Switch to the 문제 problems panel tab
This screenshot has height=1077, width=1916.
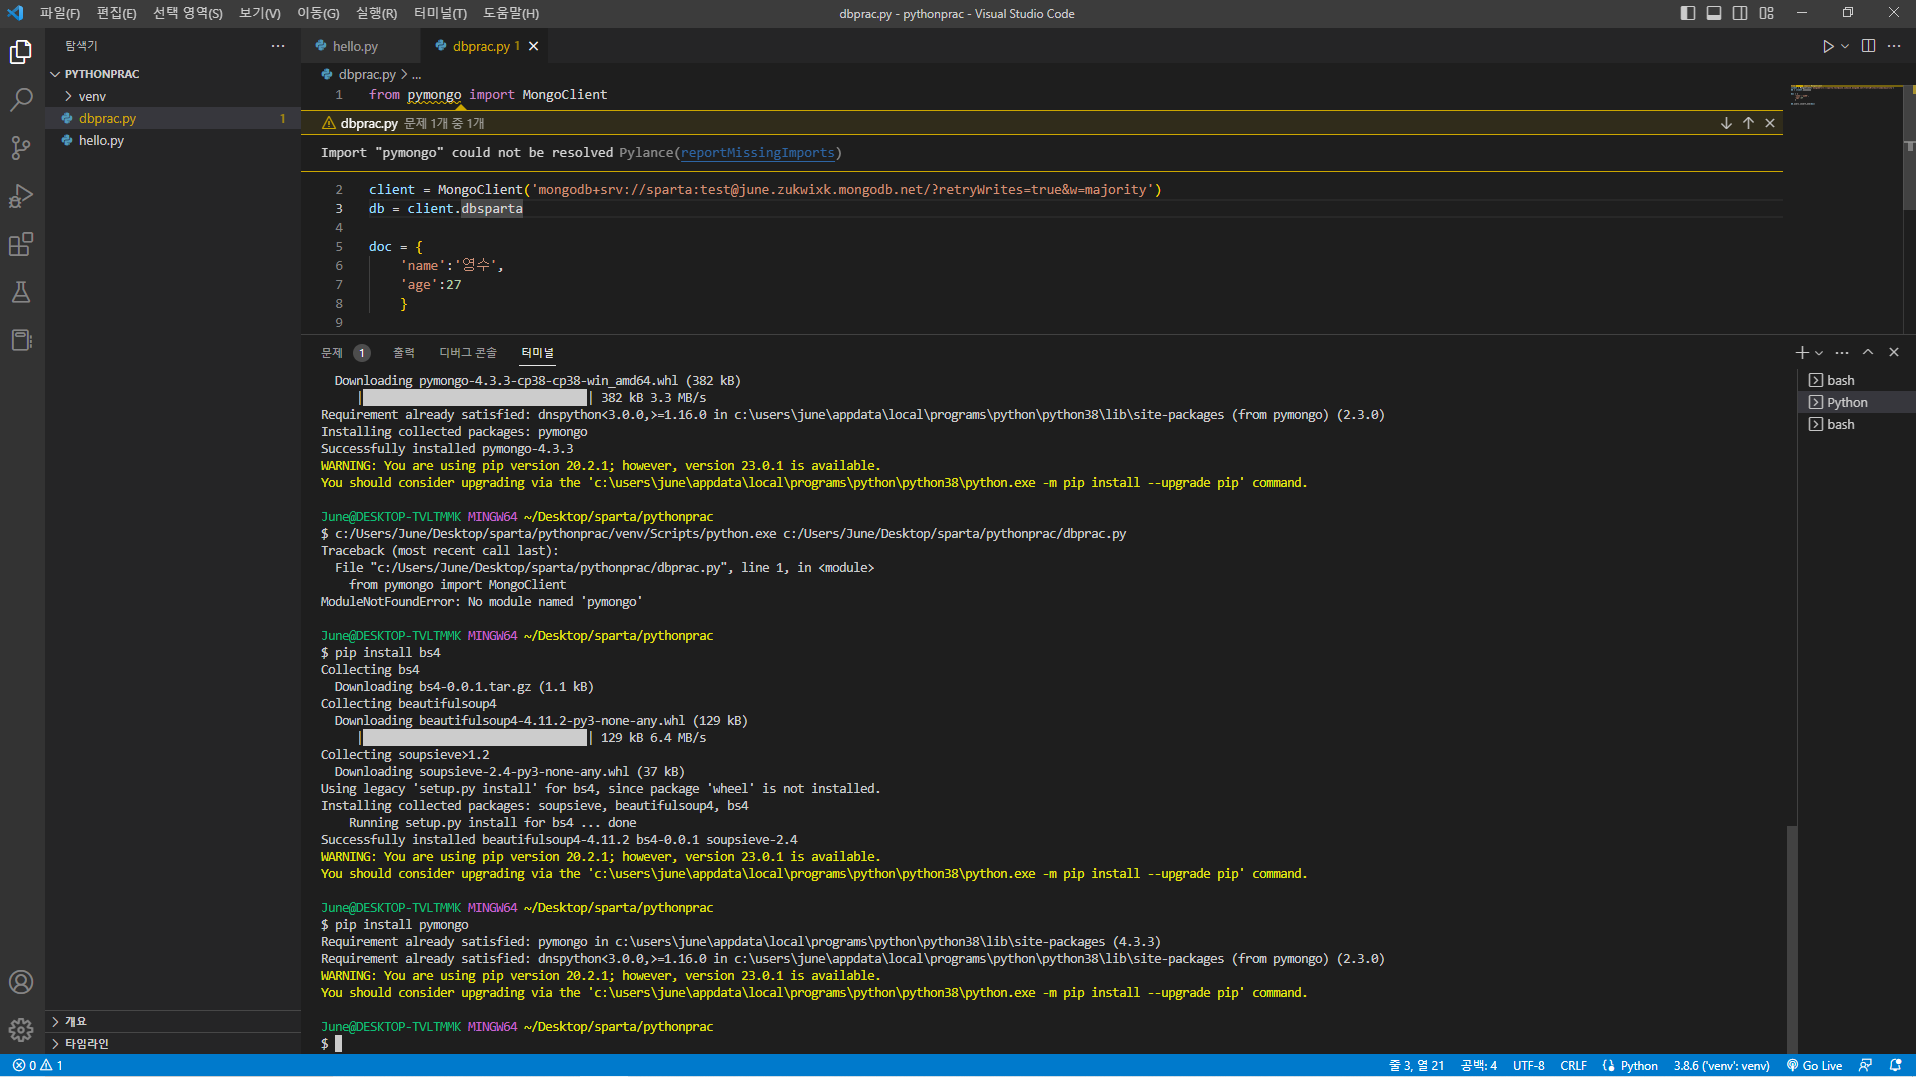pos(345,353)
